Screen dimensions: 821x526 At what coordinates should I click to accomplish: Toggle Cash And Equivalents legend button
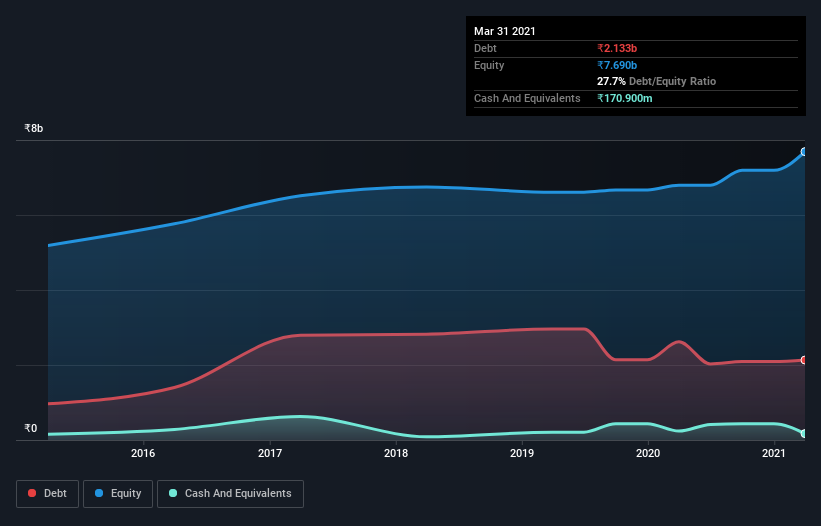(x=230, y=494)
